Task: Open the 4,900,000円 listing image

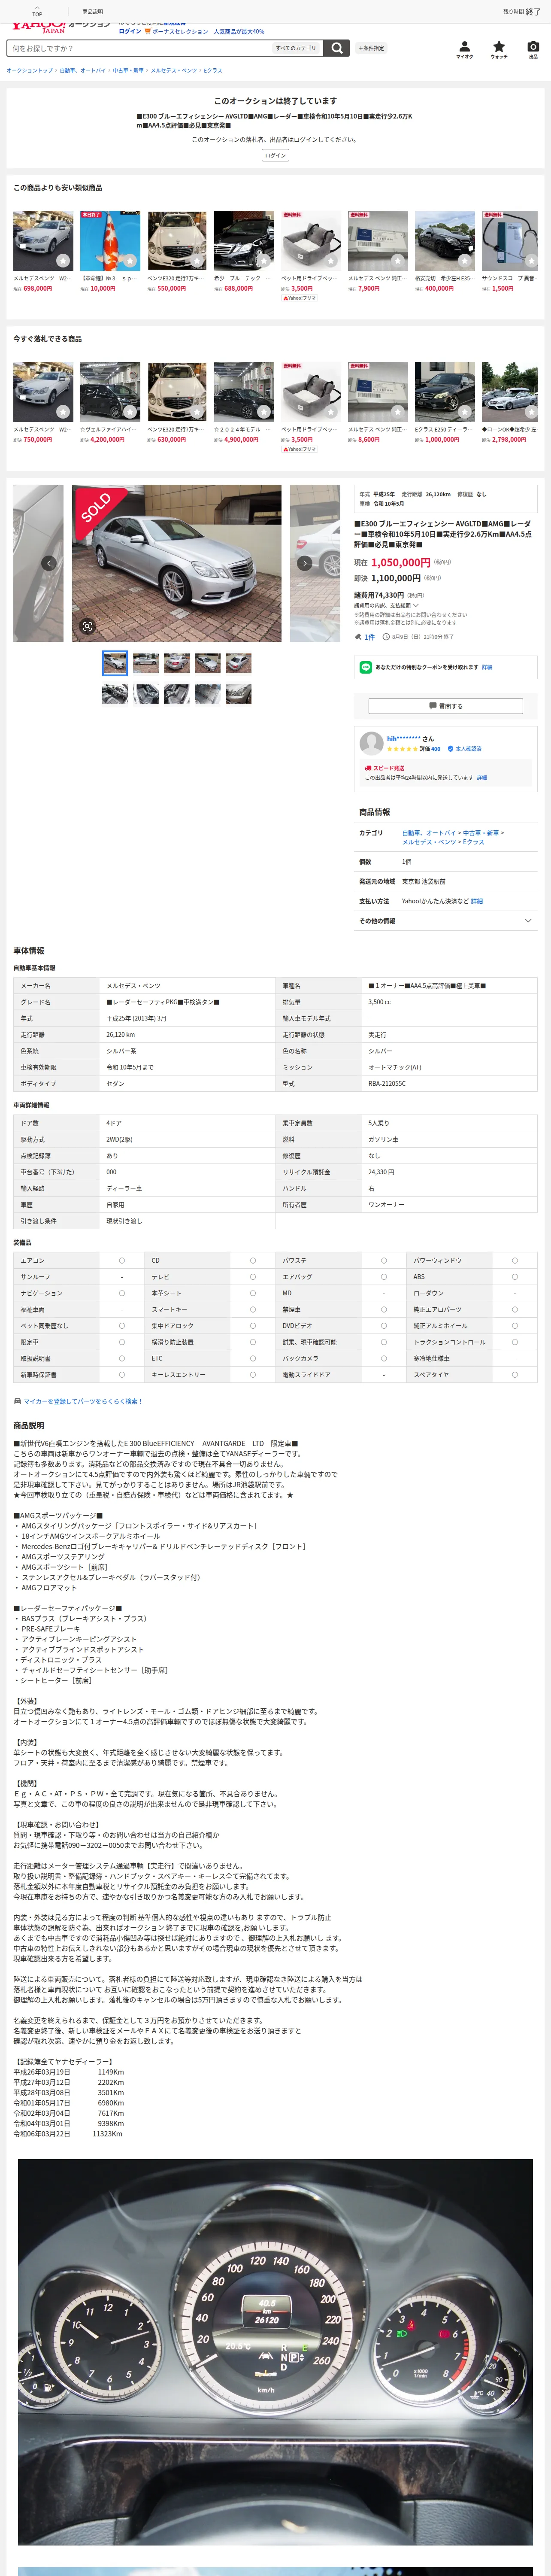Action: click(x=244, y=392)
